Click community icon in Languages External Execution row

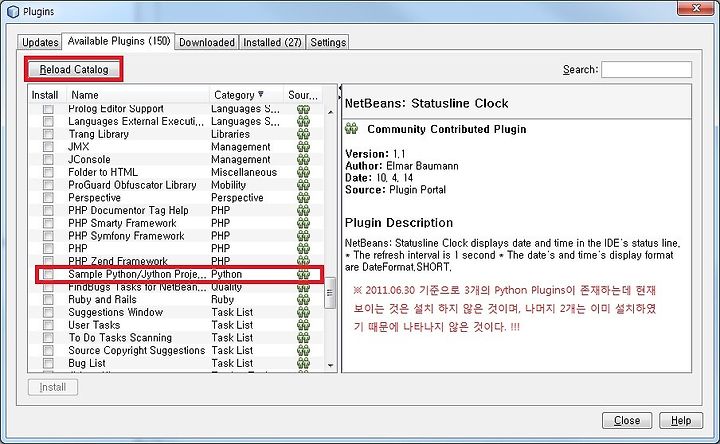click(x=304, y=121)
